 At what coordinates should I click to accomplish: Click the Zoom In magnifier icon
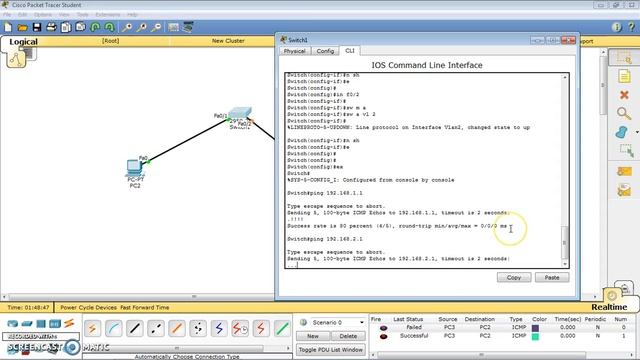[x=127, y=27]
